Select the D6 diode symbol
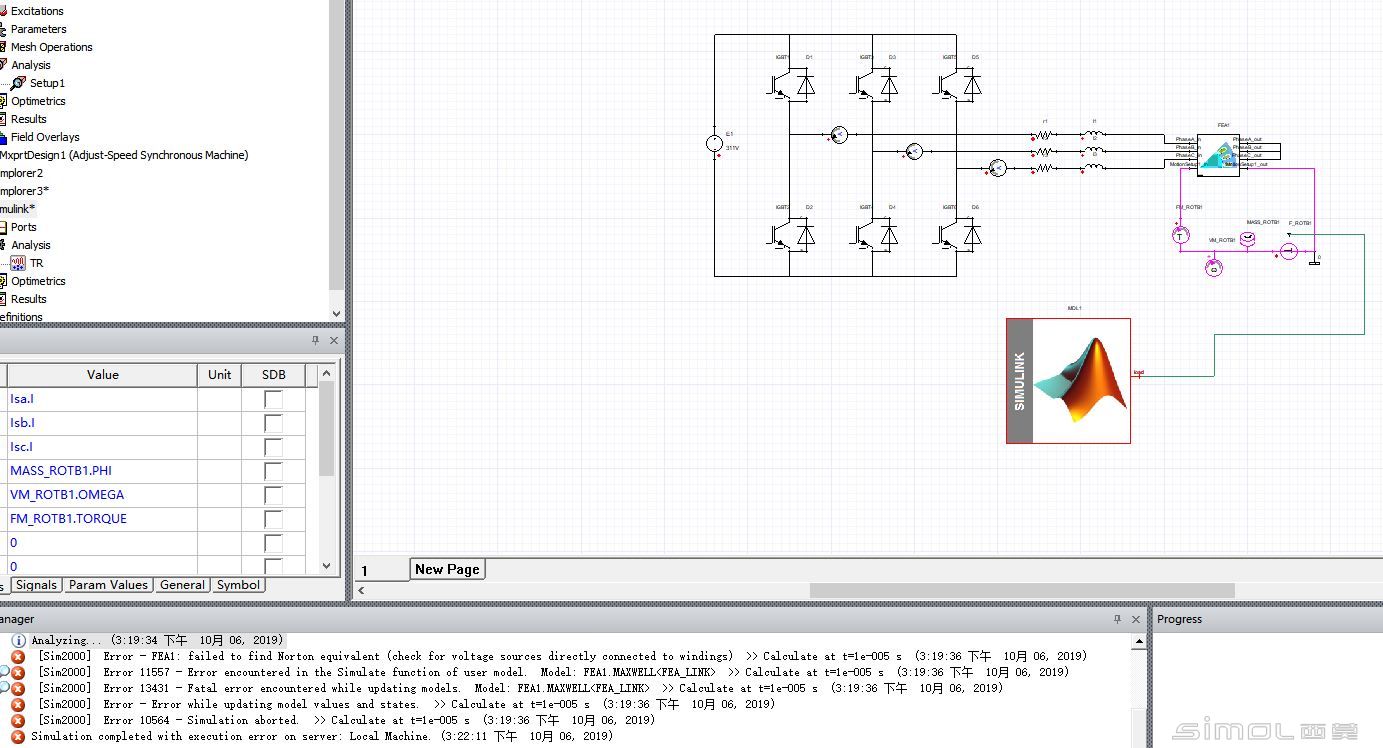Image resolution: width=1383 pixels, height=748 pixels. click(972, 235)
